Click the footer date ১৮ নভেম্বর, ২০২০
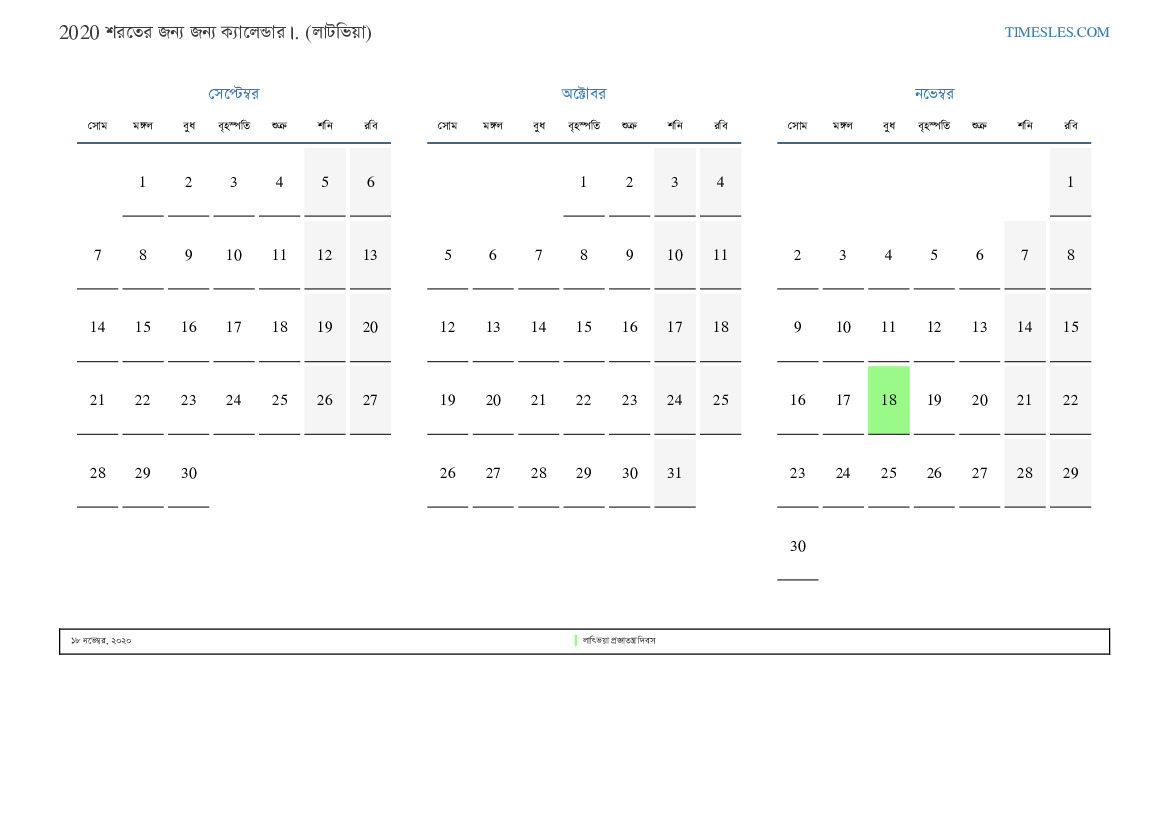 click(x=101, y=640)
